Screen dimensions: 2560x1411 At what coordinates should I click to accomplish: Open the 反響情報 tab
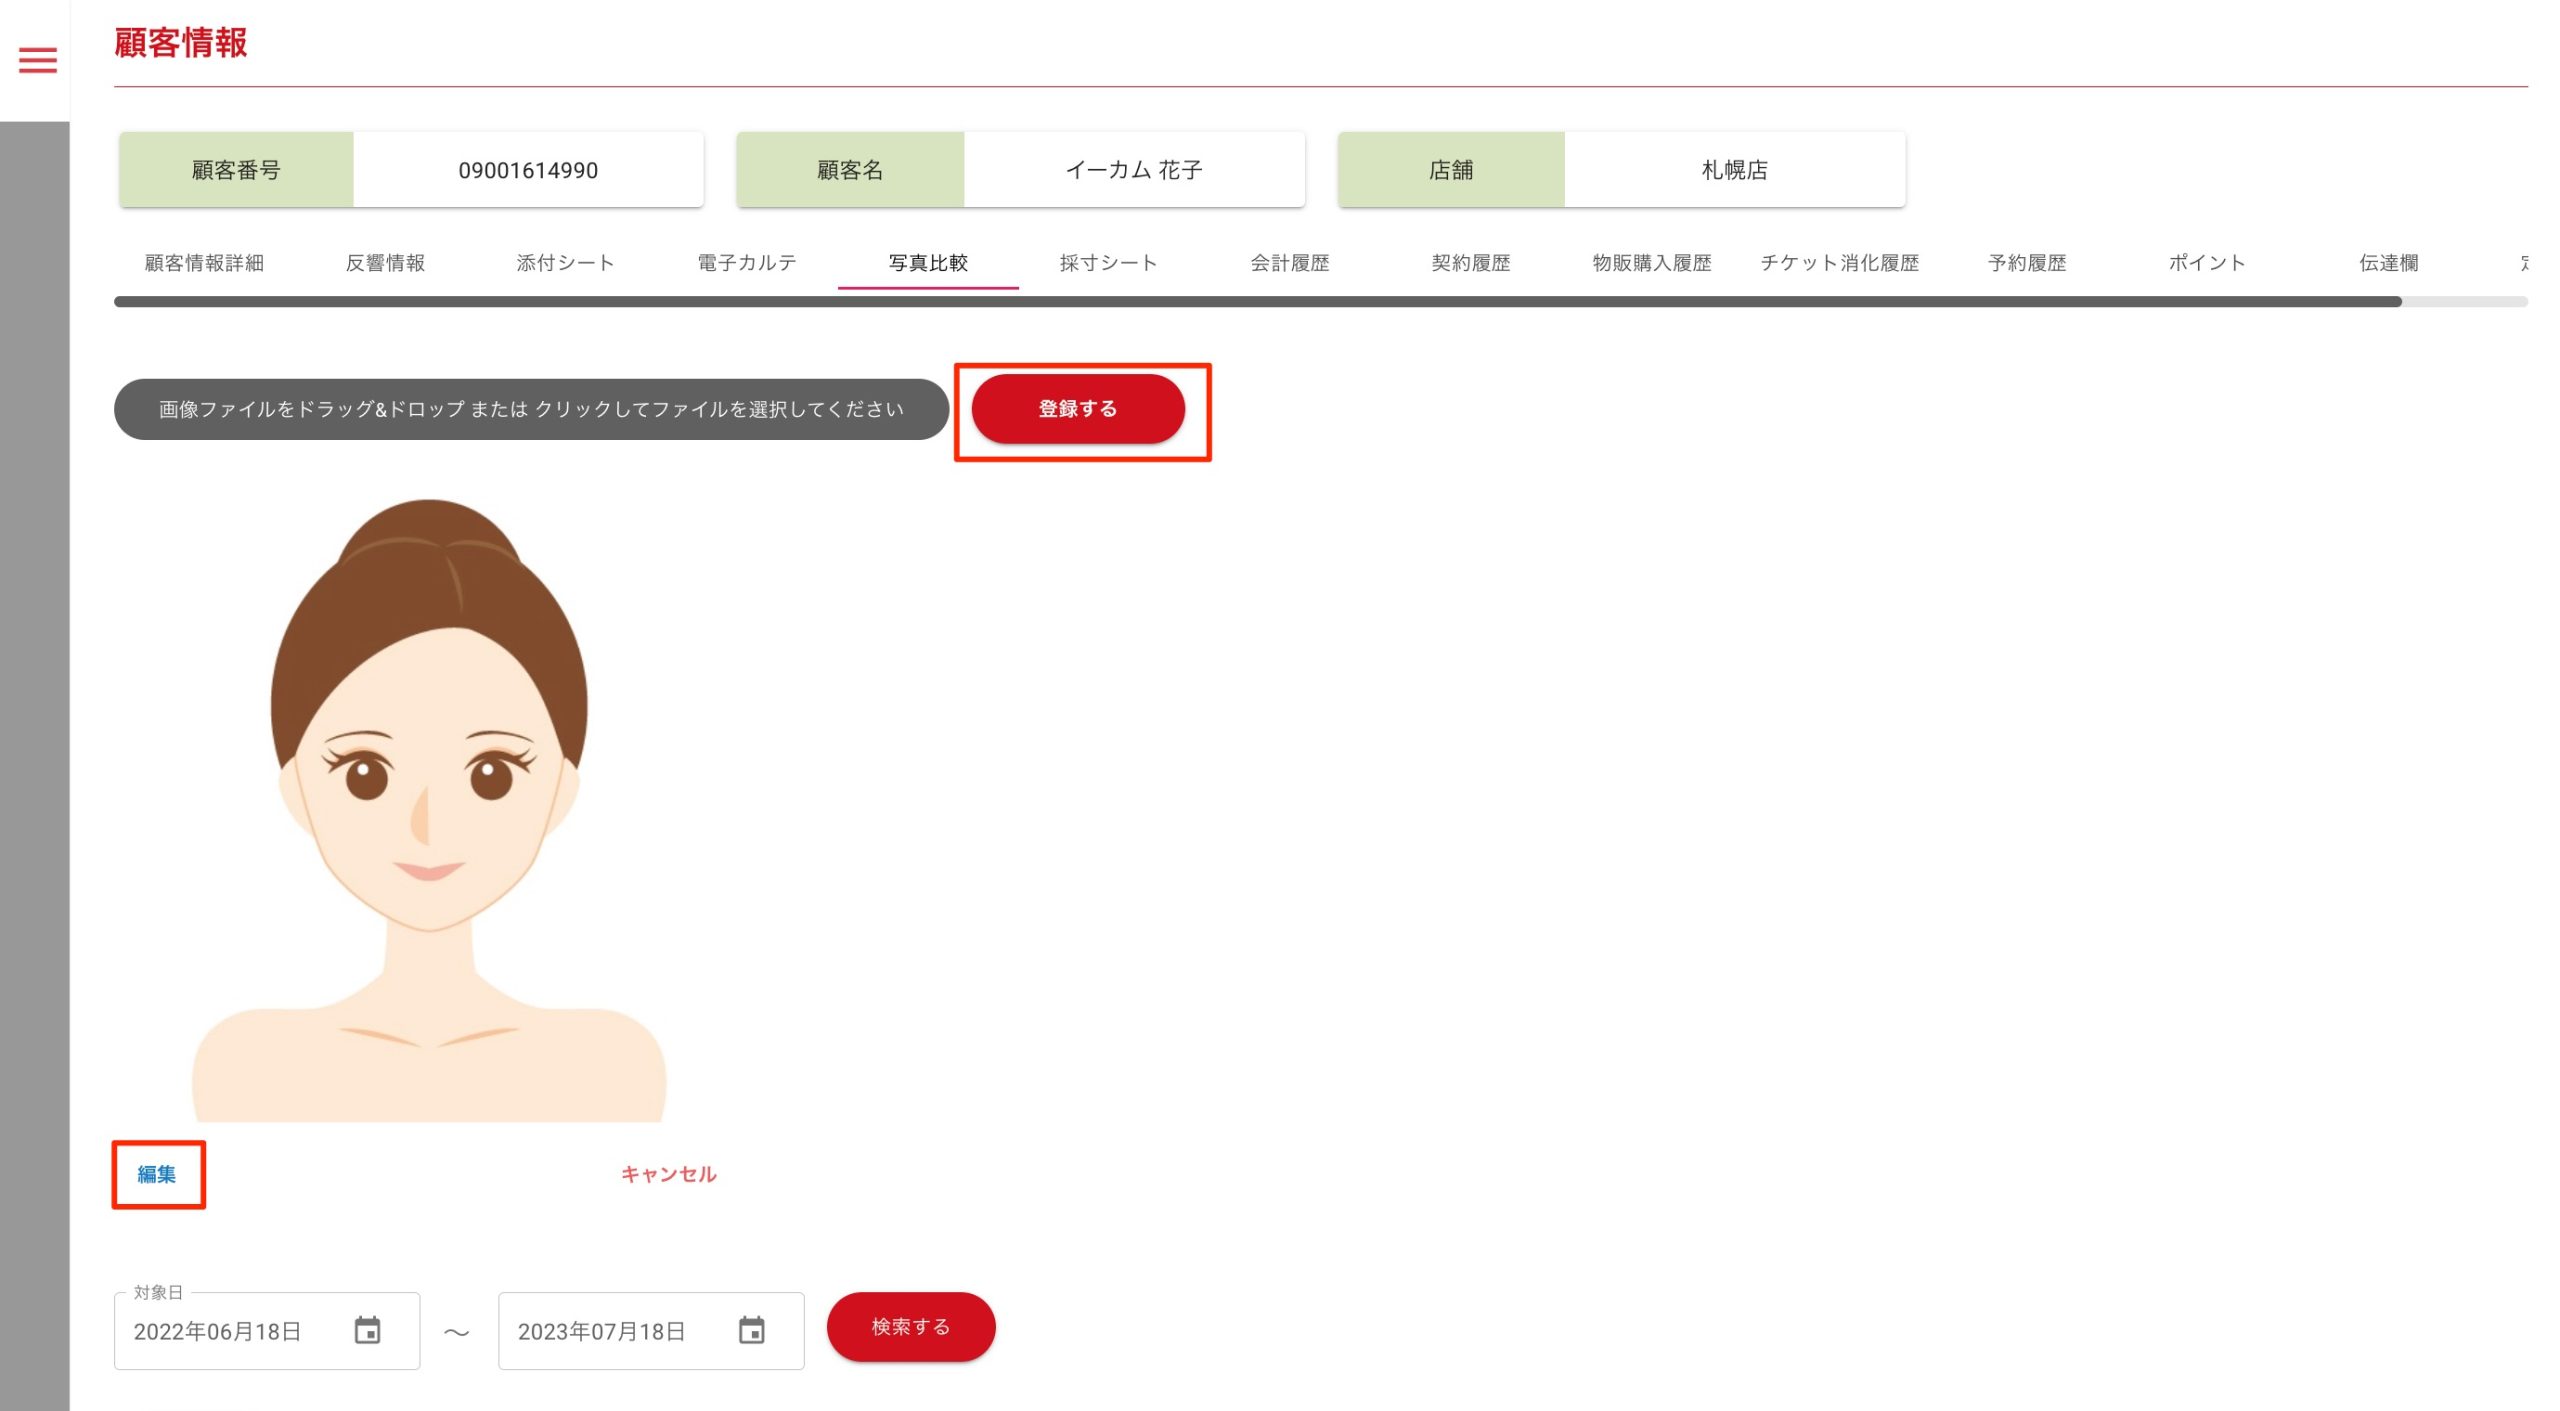pyautogui.click(x=385, y=263)
